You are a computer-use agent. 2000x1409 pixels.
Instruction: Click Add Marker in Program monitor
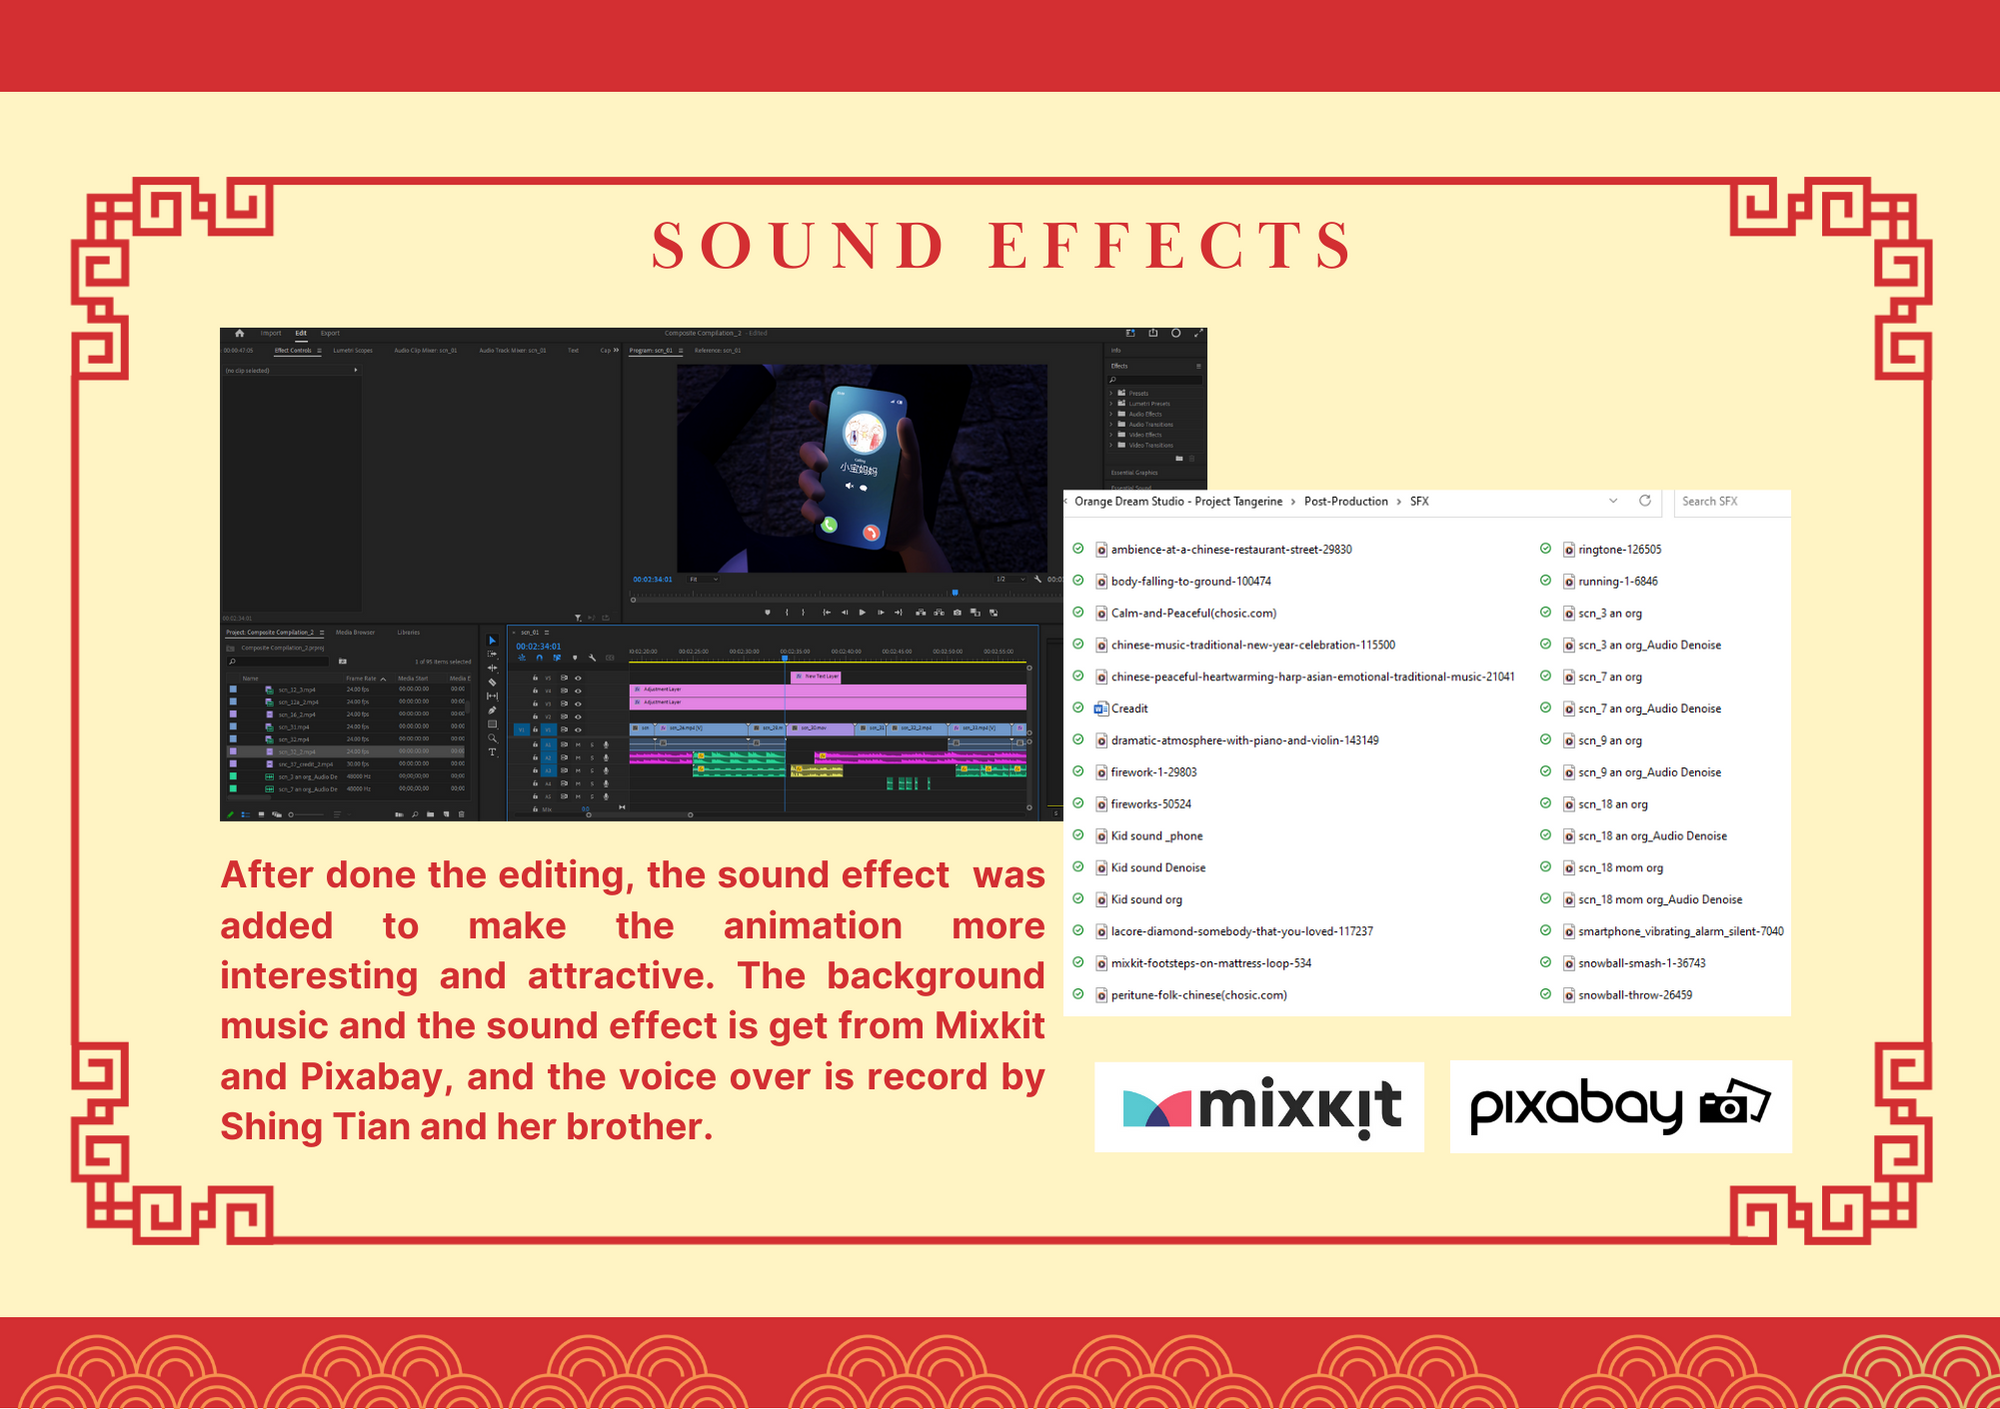(767, 612)
